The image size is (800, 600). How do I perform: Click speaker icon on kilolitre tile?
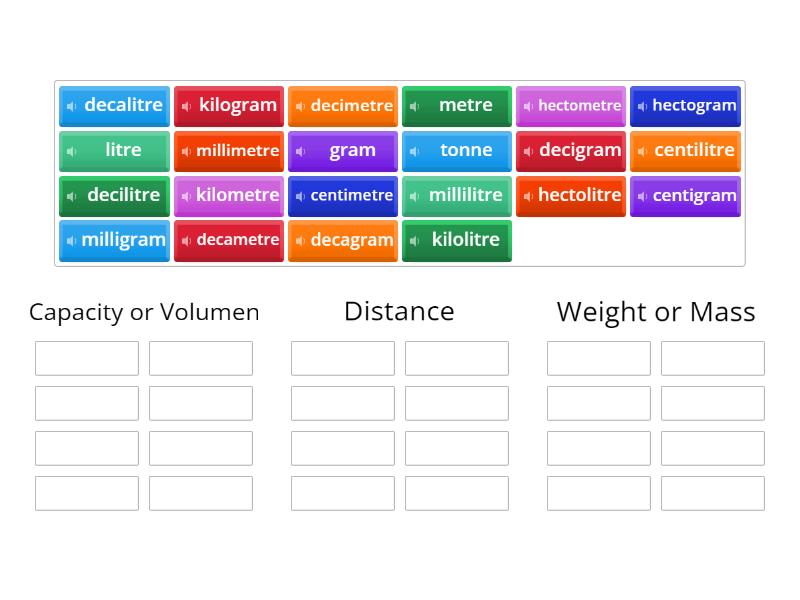point(415,241)
